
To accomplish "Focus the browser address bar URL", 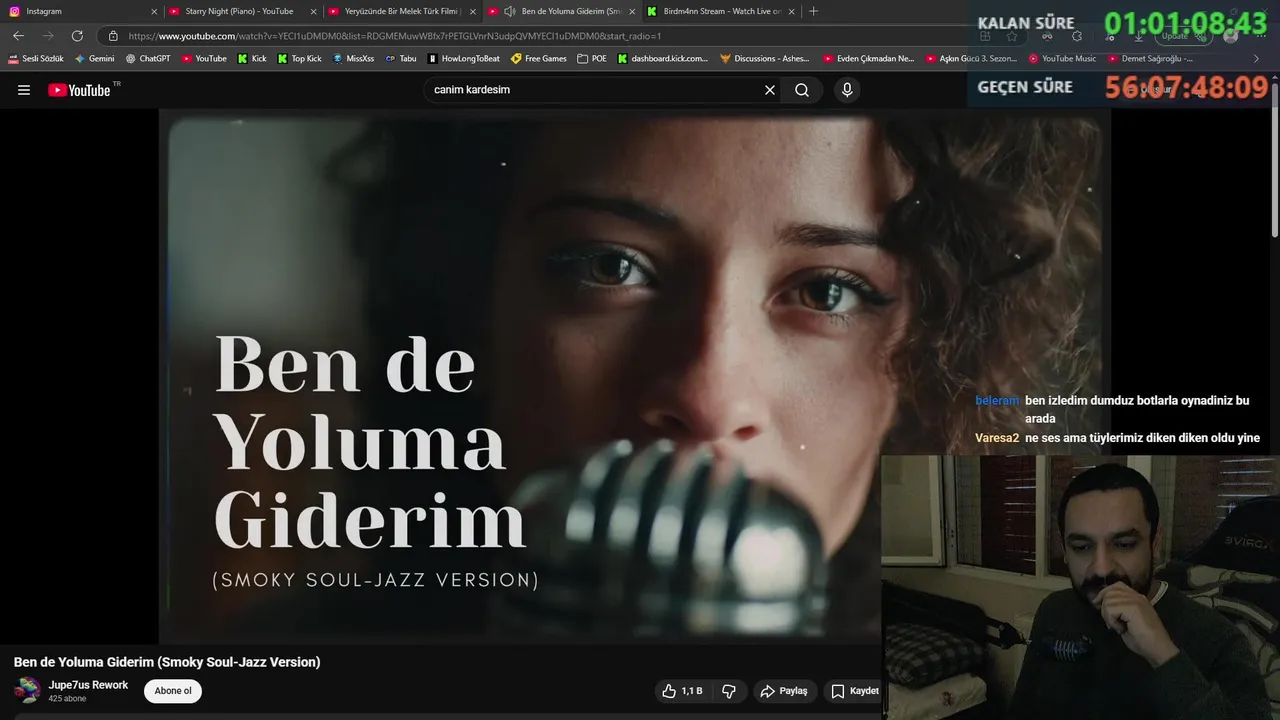I will click(395, 36).
